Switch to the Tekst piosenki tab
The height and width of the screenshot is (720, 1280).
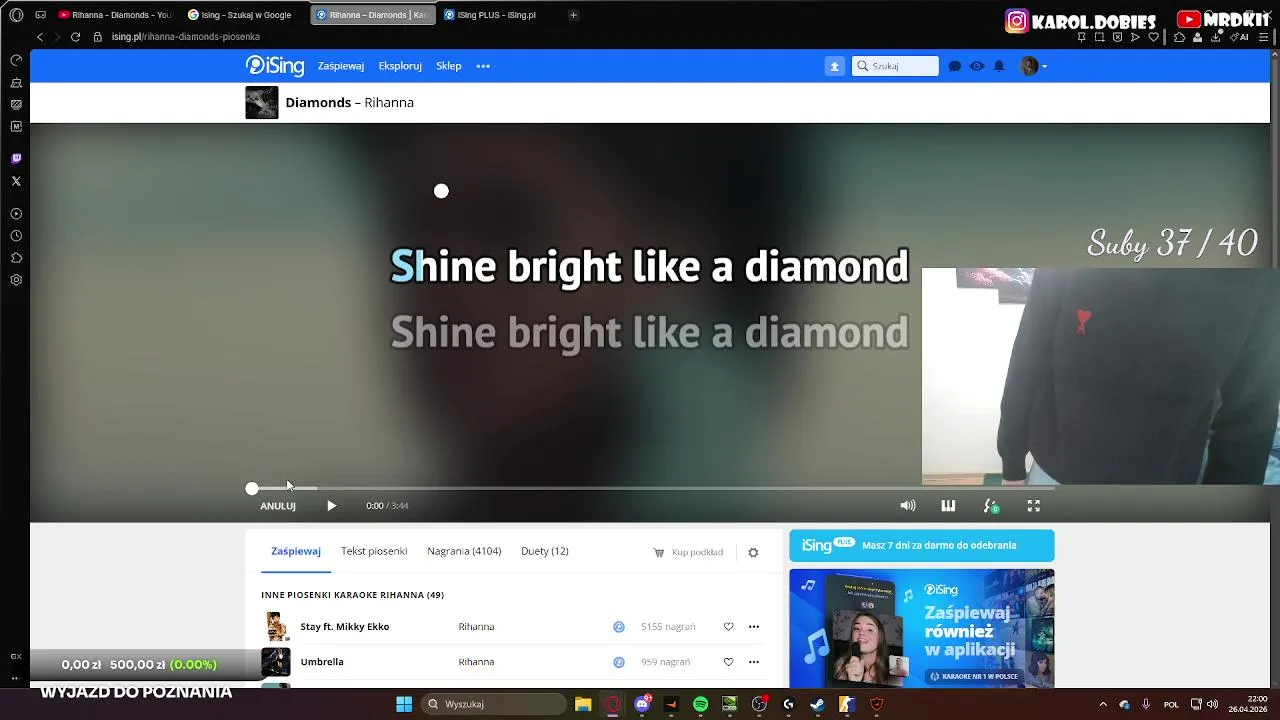tap(374, 551)
